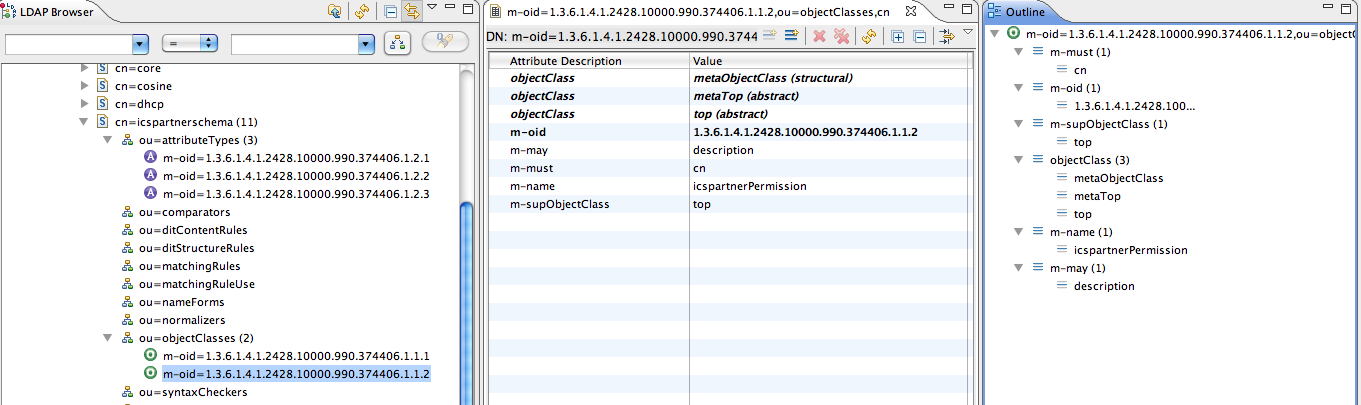Screen dimensions: 1361x405
Task: Select the metaObjectClass (structural) value
Action: 830,78
